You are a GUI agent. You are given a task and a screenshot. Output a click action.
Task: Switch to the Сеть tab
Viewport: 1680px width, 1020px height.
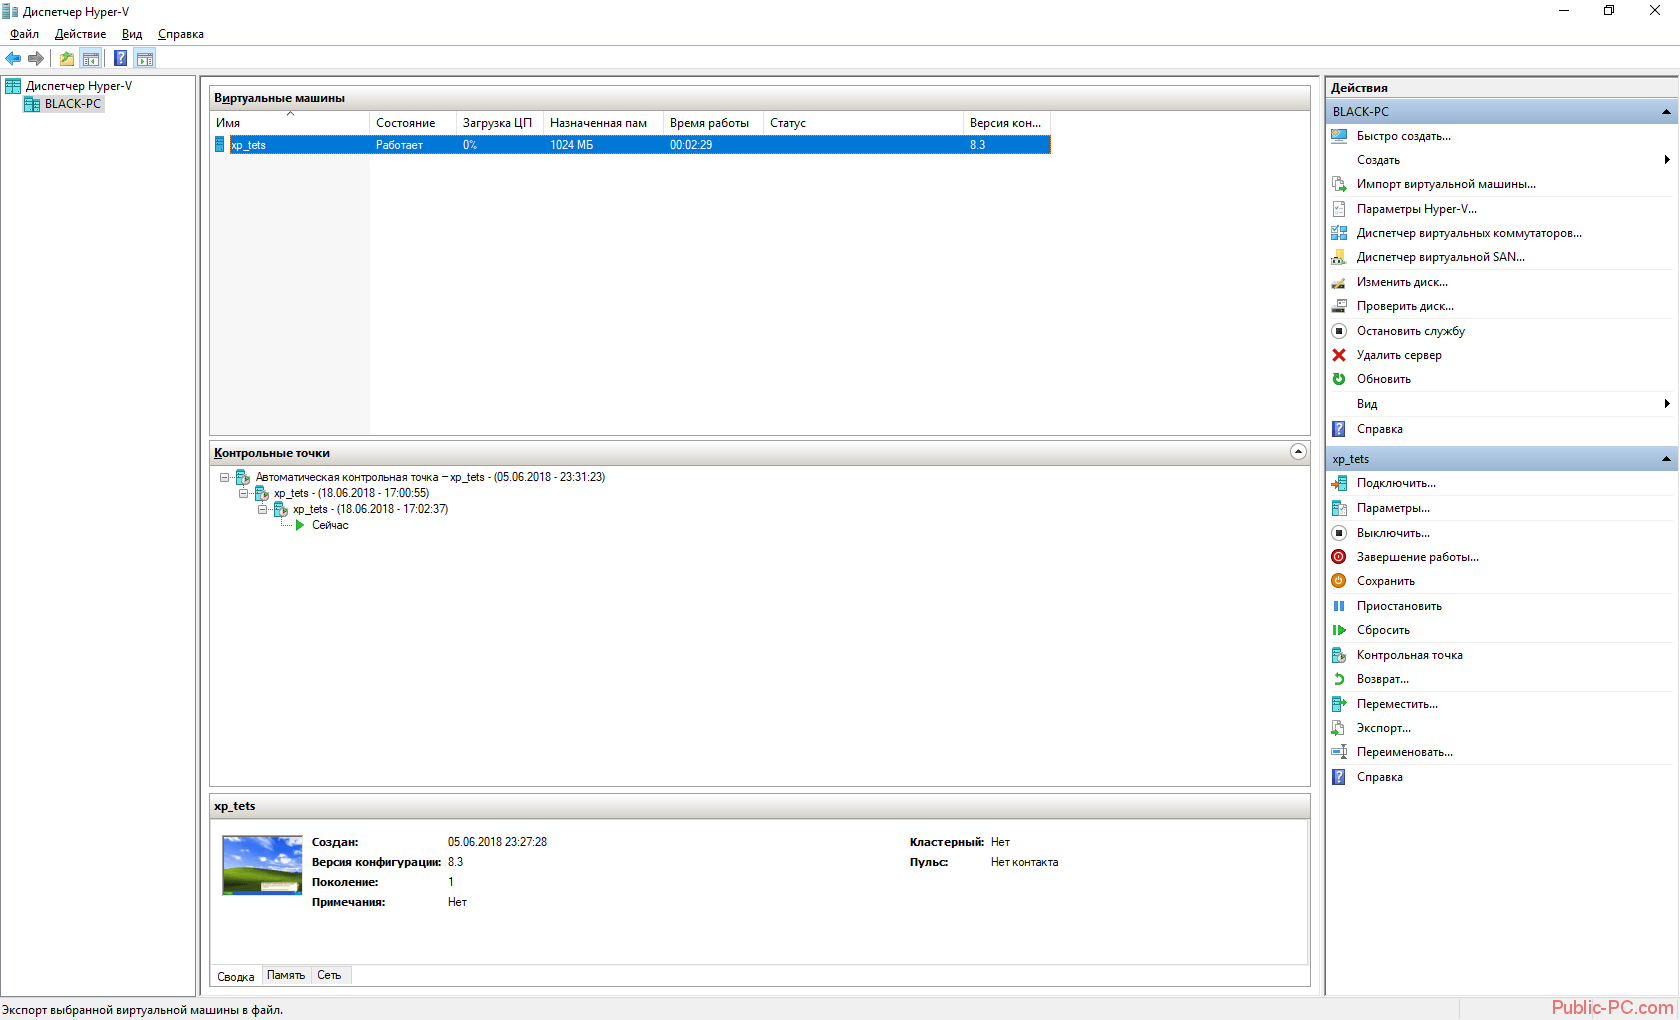(x=329, y=975)
